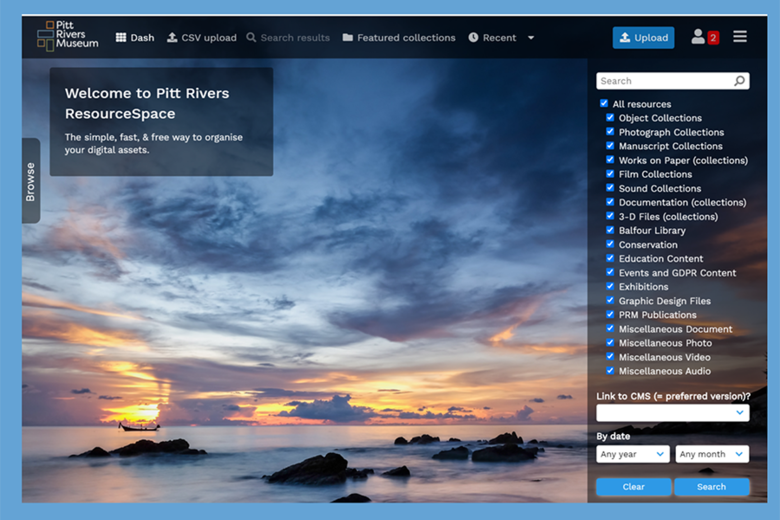Toggle the 3-D Files (collections) checkbox
Viewport: 780px width, 520px height.
pyautogui.click(x=610, y=216)
